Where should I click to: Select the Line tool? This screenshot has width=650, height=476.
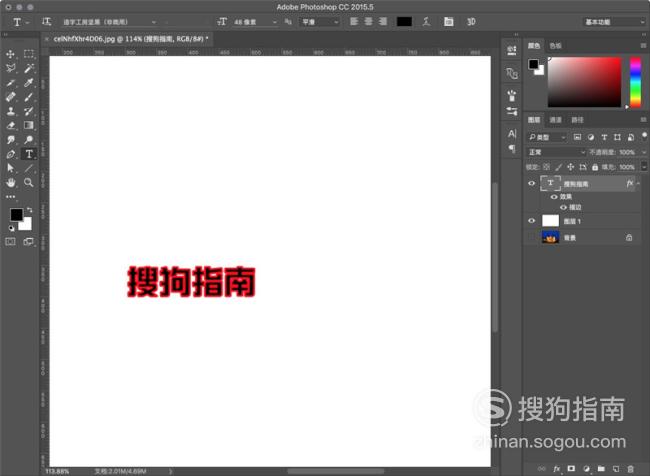29,168
